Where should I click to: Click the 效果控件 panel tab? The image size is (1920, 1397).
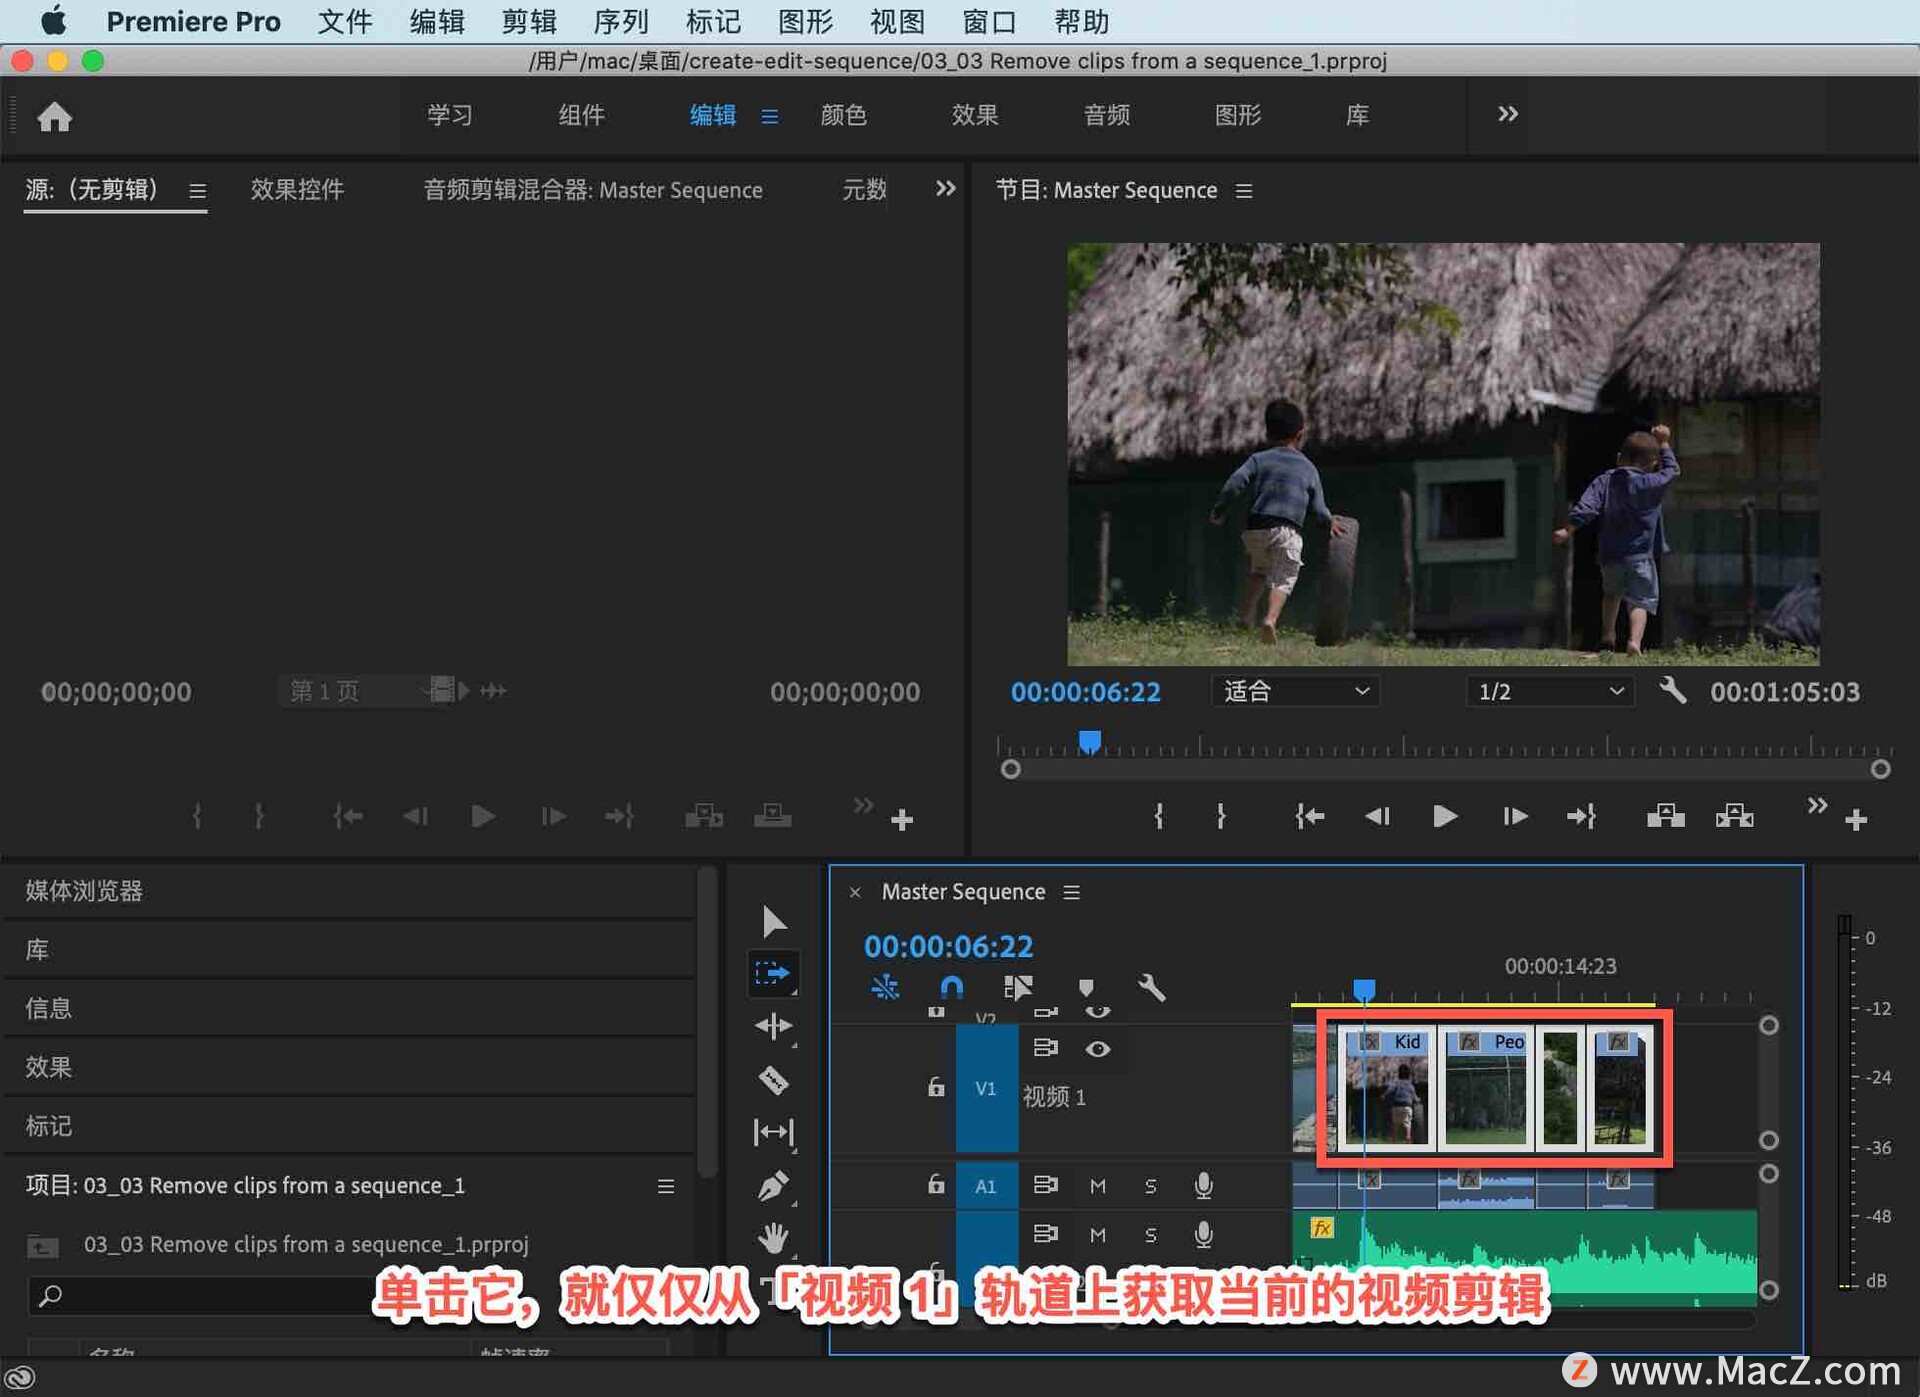(297, 190)
